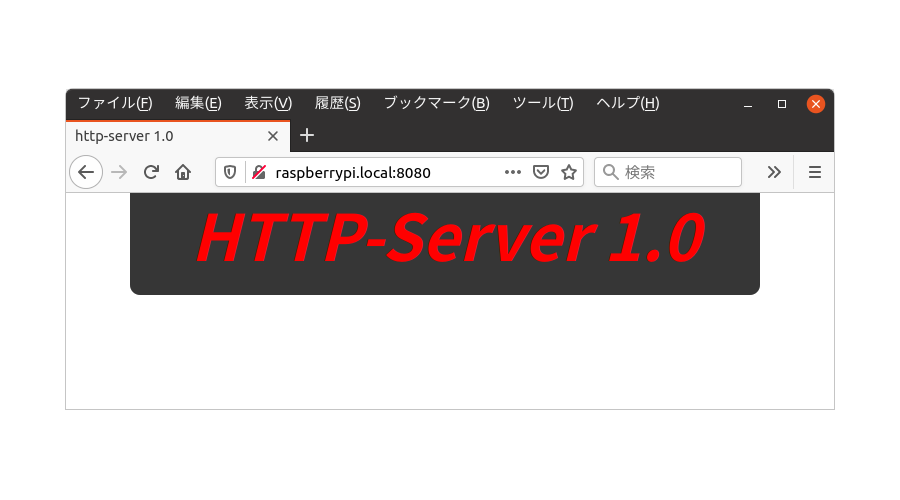
Task: Click the search magnifier icon
Action: [610, 172]
